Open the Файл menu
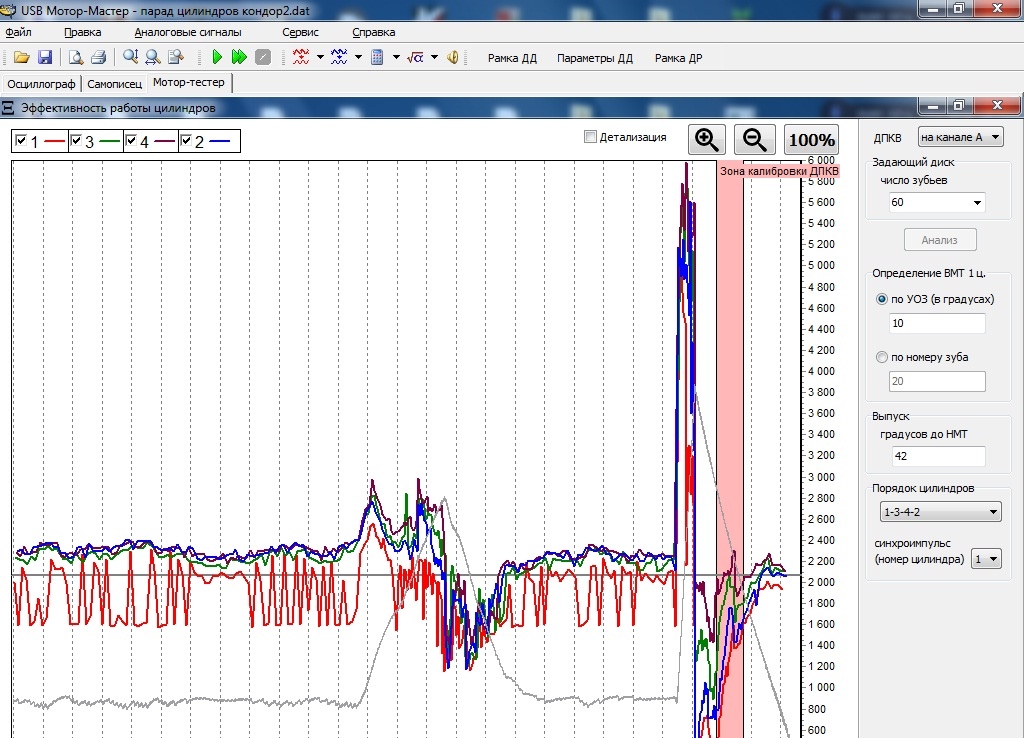This screenshot has width=1024, height=738. click(x=18, y=32)
